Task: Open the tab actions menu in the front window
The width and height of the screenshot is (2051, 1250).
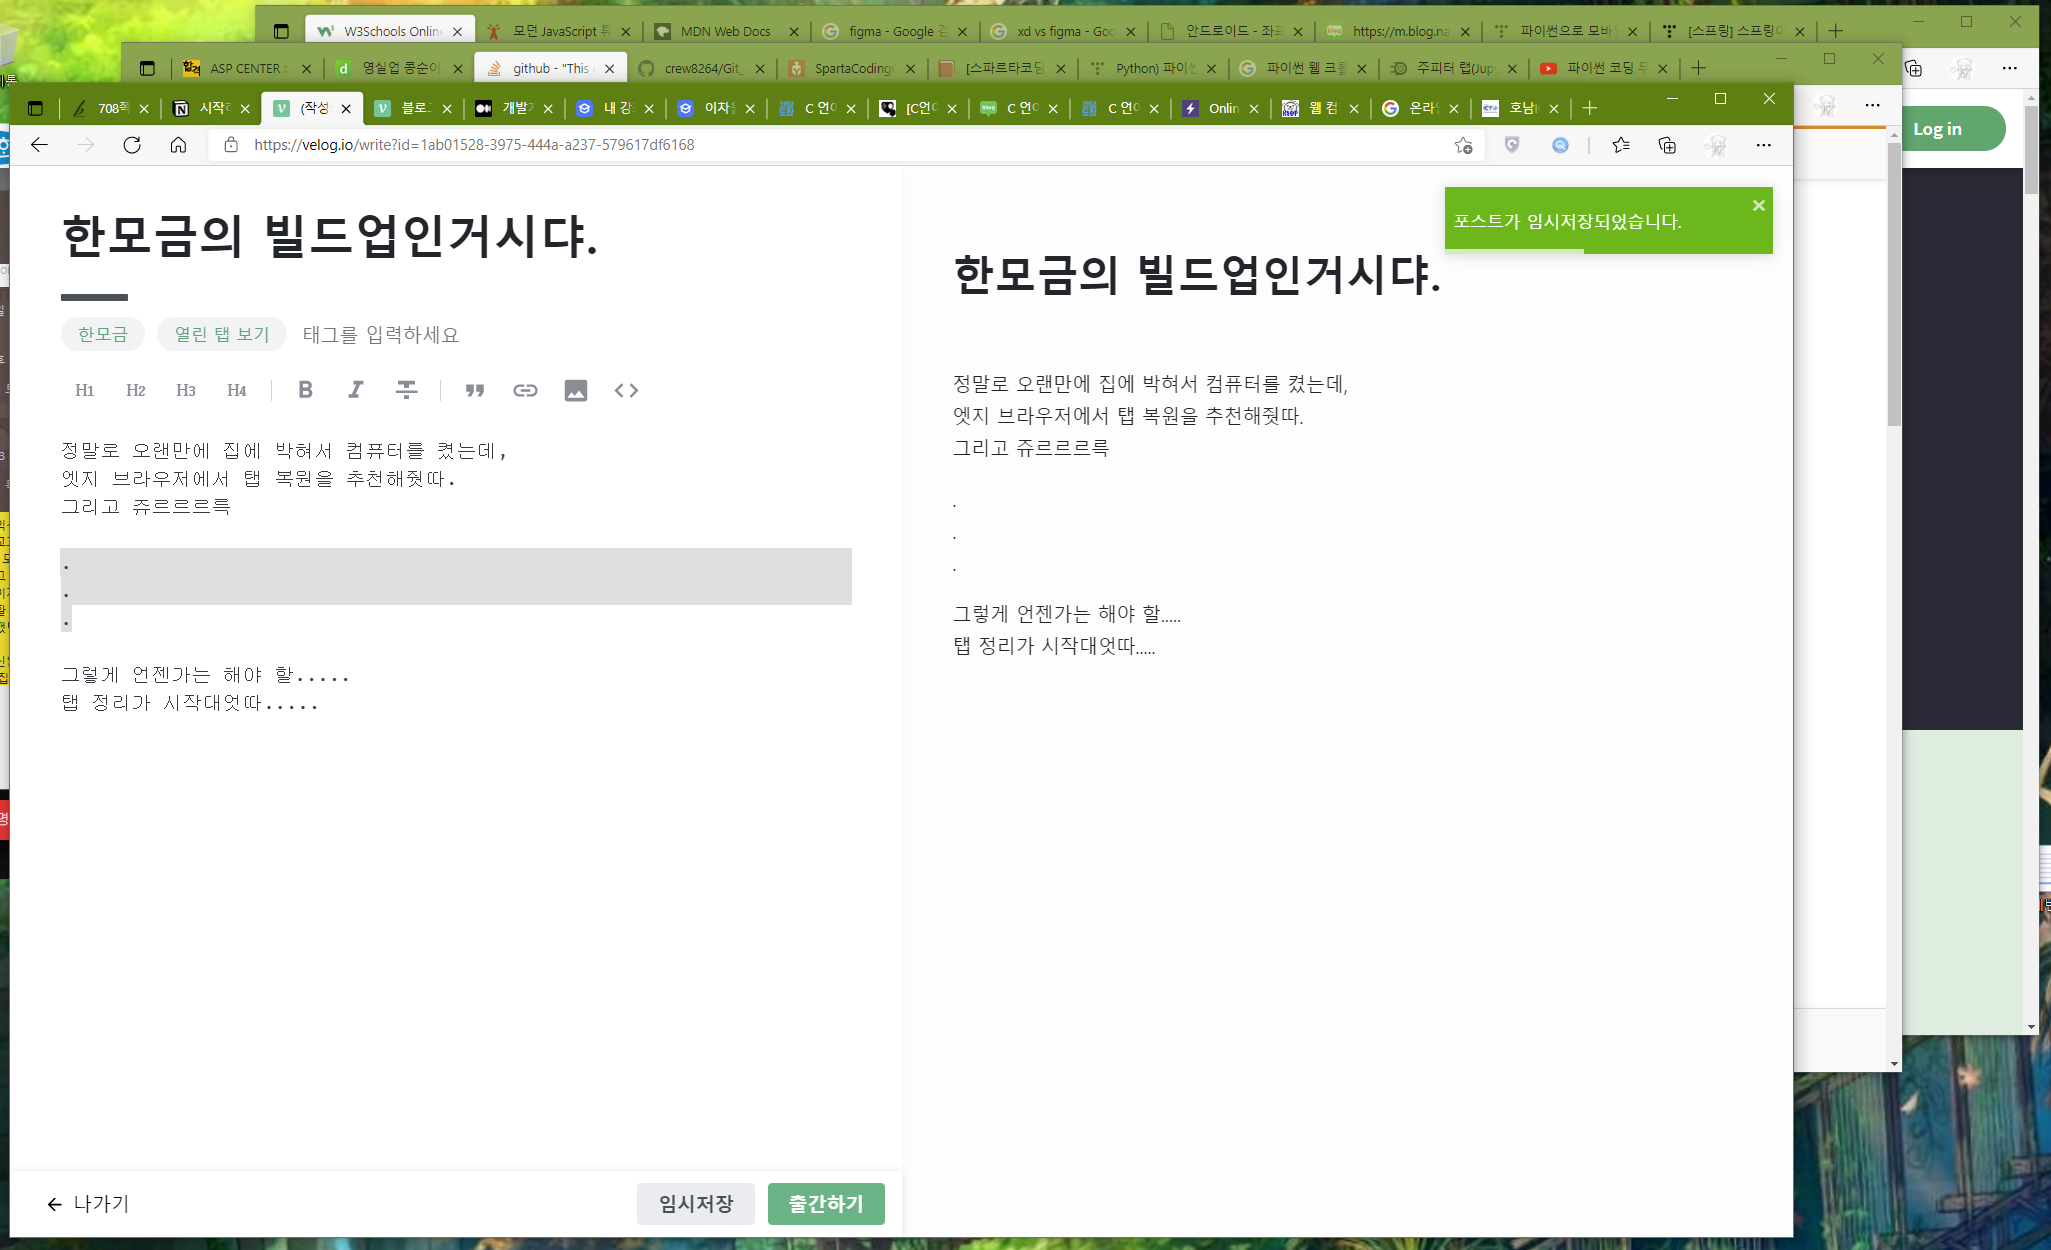Action: click(x=35, y=108)
